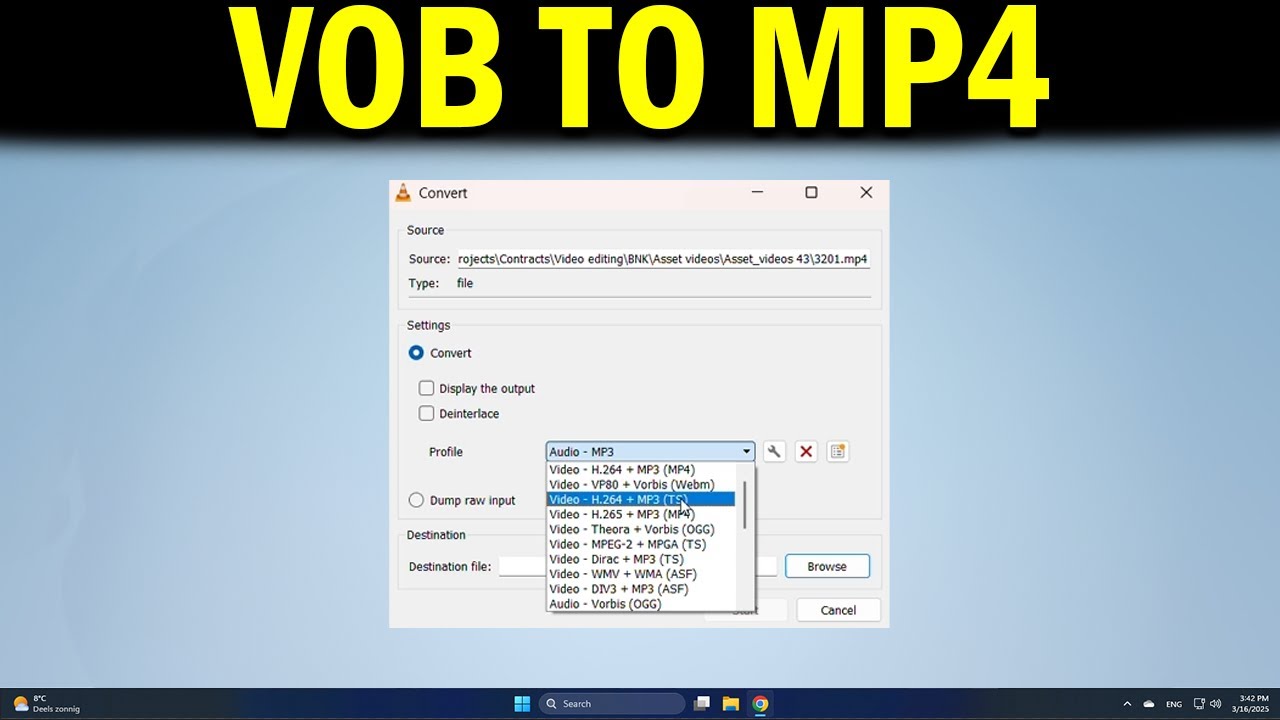Image resolution: width=1280 pixels, height=720 pixels.
Task: Click the Source file path field
Action: [663, 259]
